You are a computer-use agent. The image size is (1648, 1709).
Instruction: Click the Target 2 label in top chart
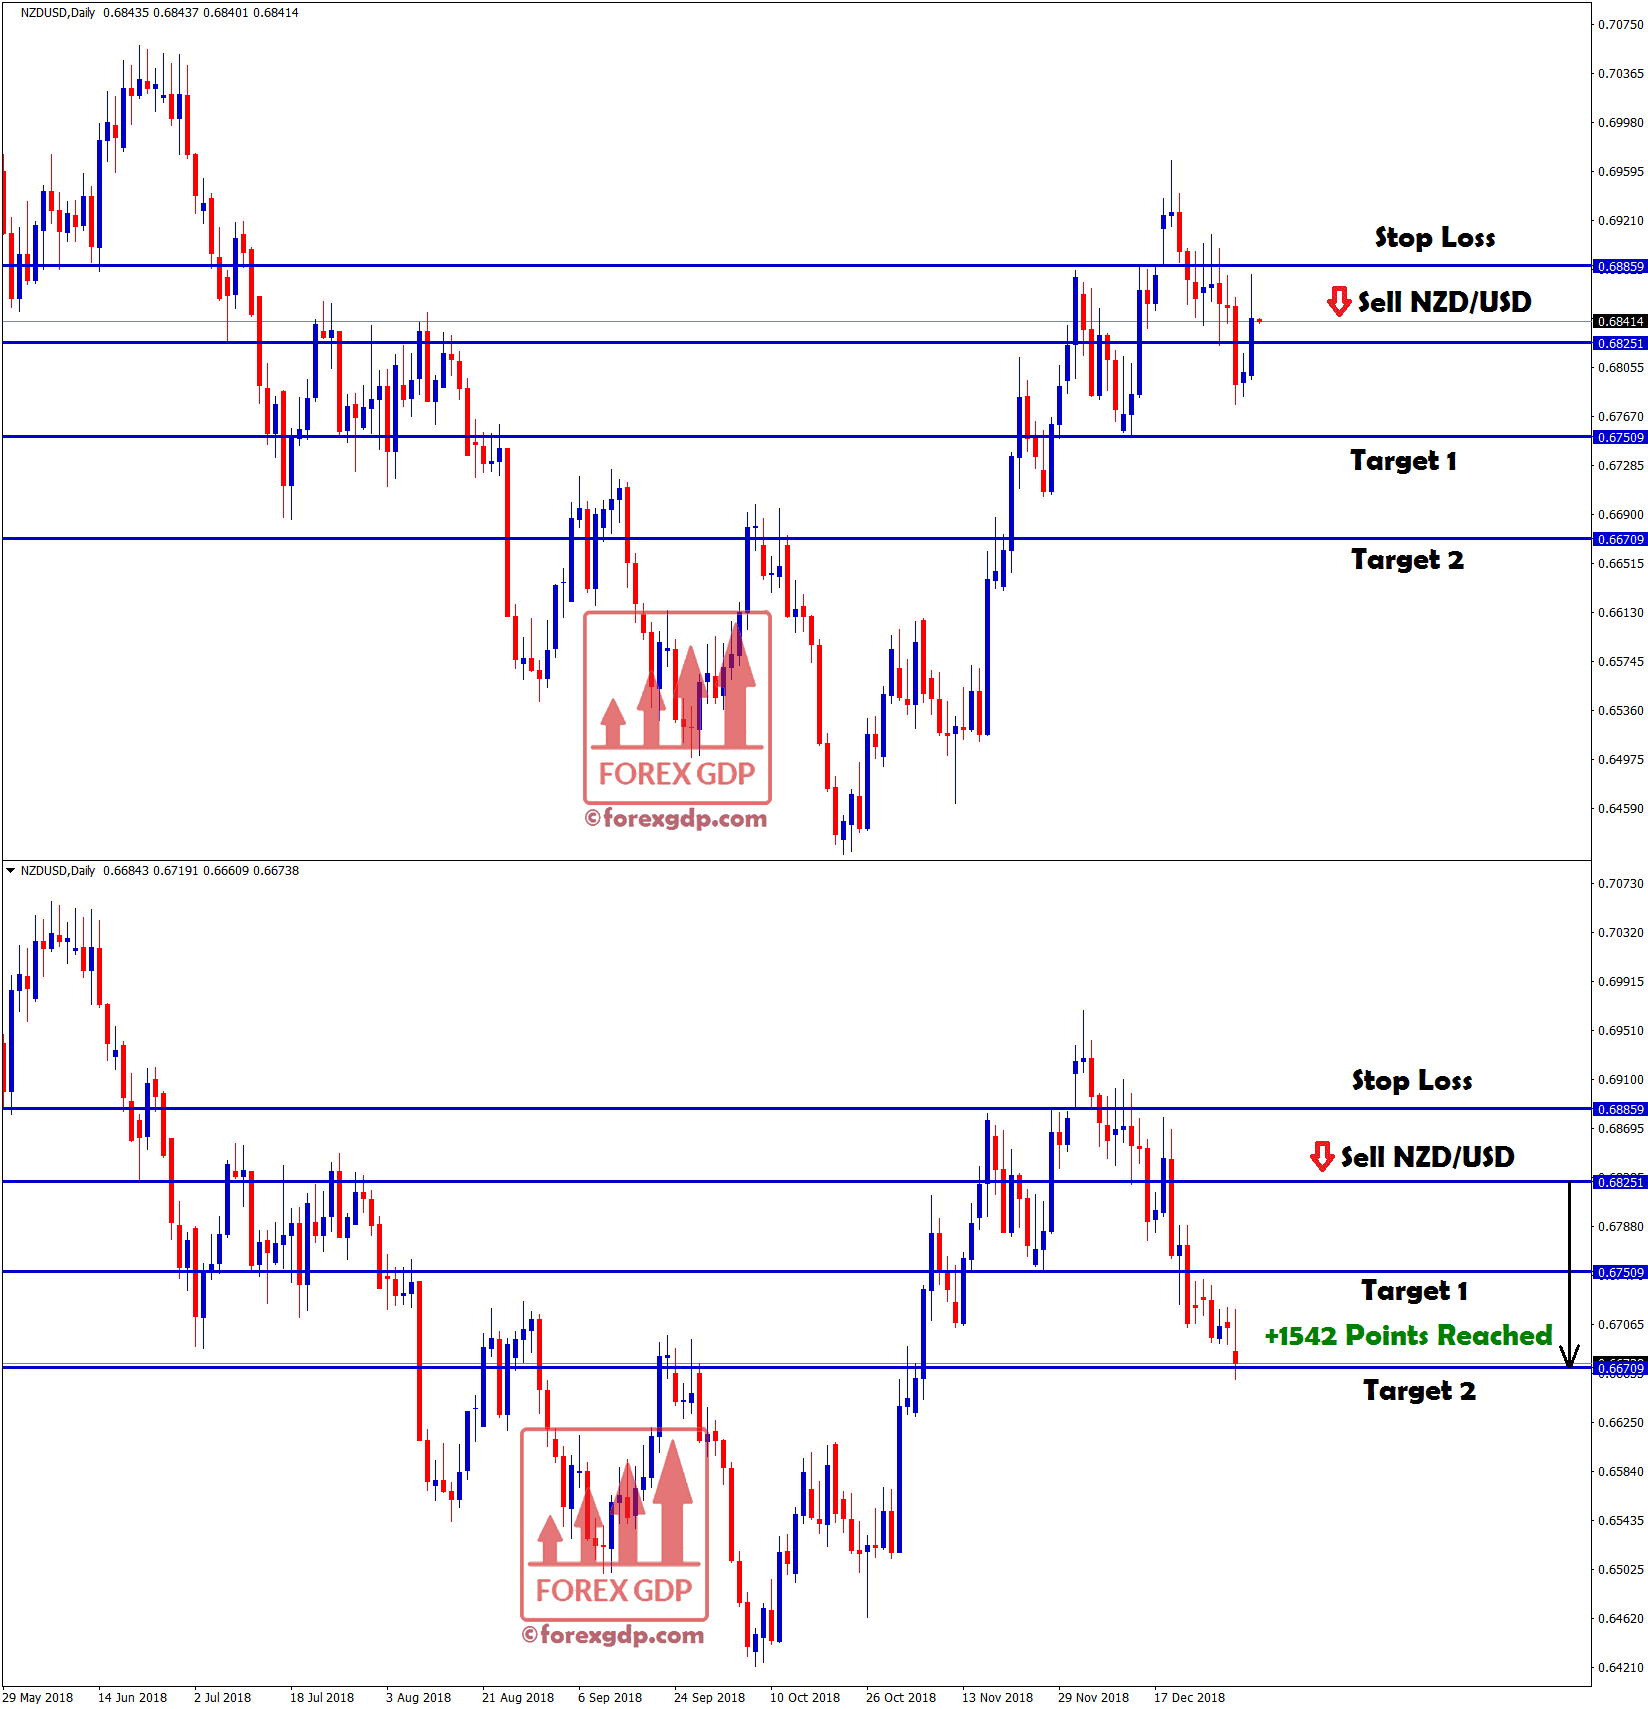pos(1407,560)
